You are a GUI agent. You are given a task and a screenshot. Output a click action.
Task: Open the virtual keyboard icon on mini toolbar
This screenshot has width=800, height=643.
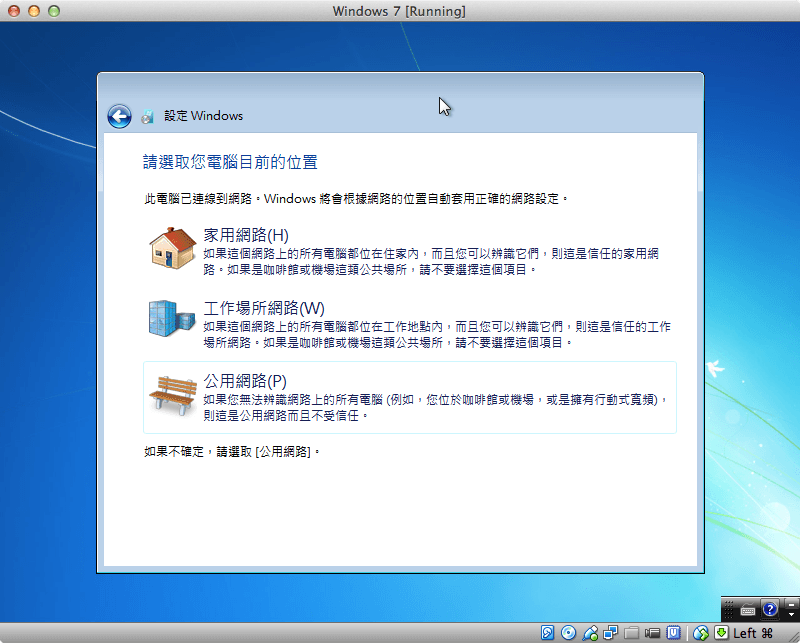[748, 611]
